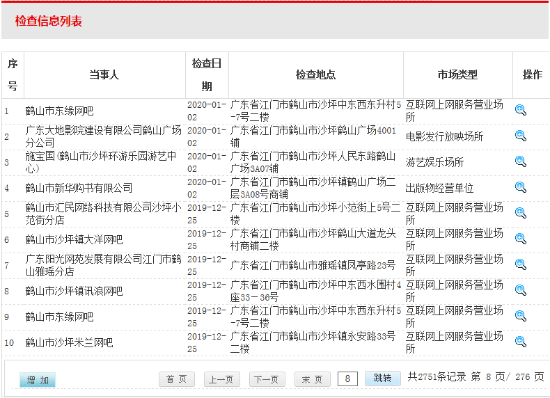Open details for row 4 鹤山市新华购书有限公司
This screenshot has width=550, height=398.
[521, 187]
